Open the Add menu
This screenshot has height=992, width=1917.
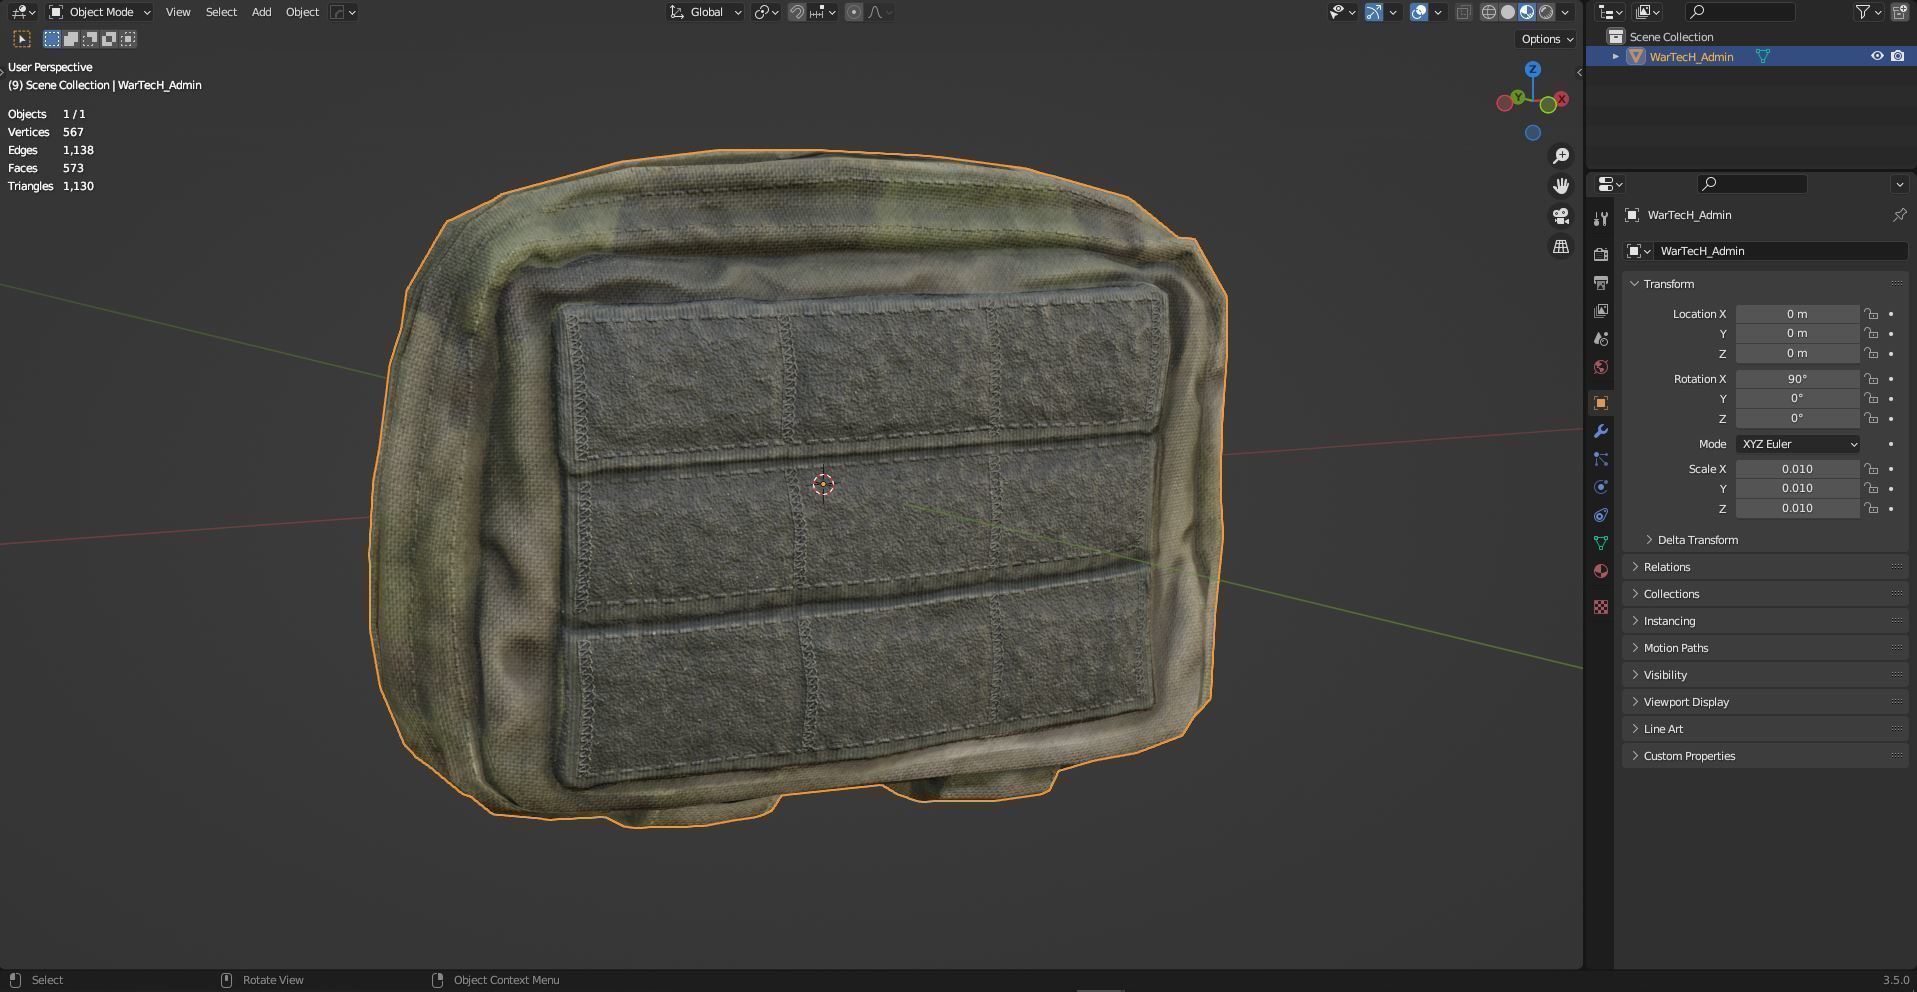[x=261, y=12]
